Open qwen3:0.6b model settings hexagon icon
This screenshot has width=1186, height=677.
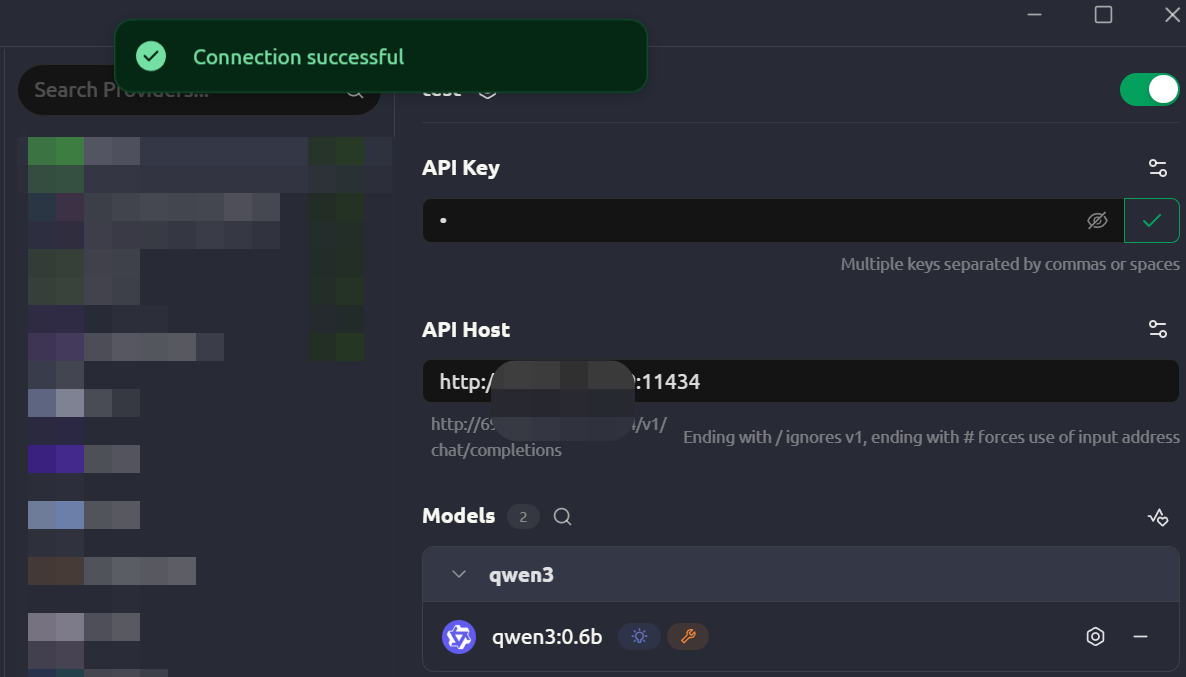pos(1096,637)
